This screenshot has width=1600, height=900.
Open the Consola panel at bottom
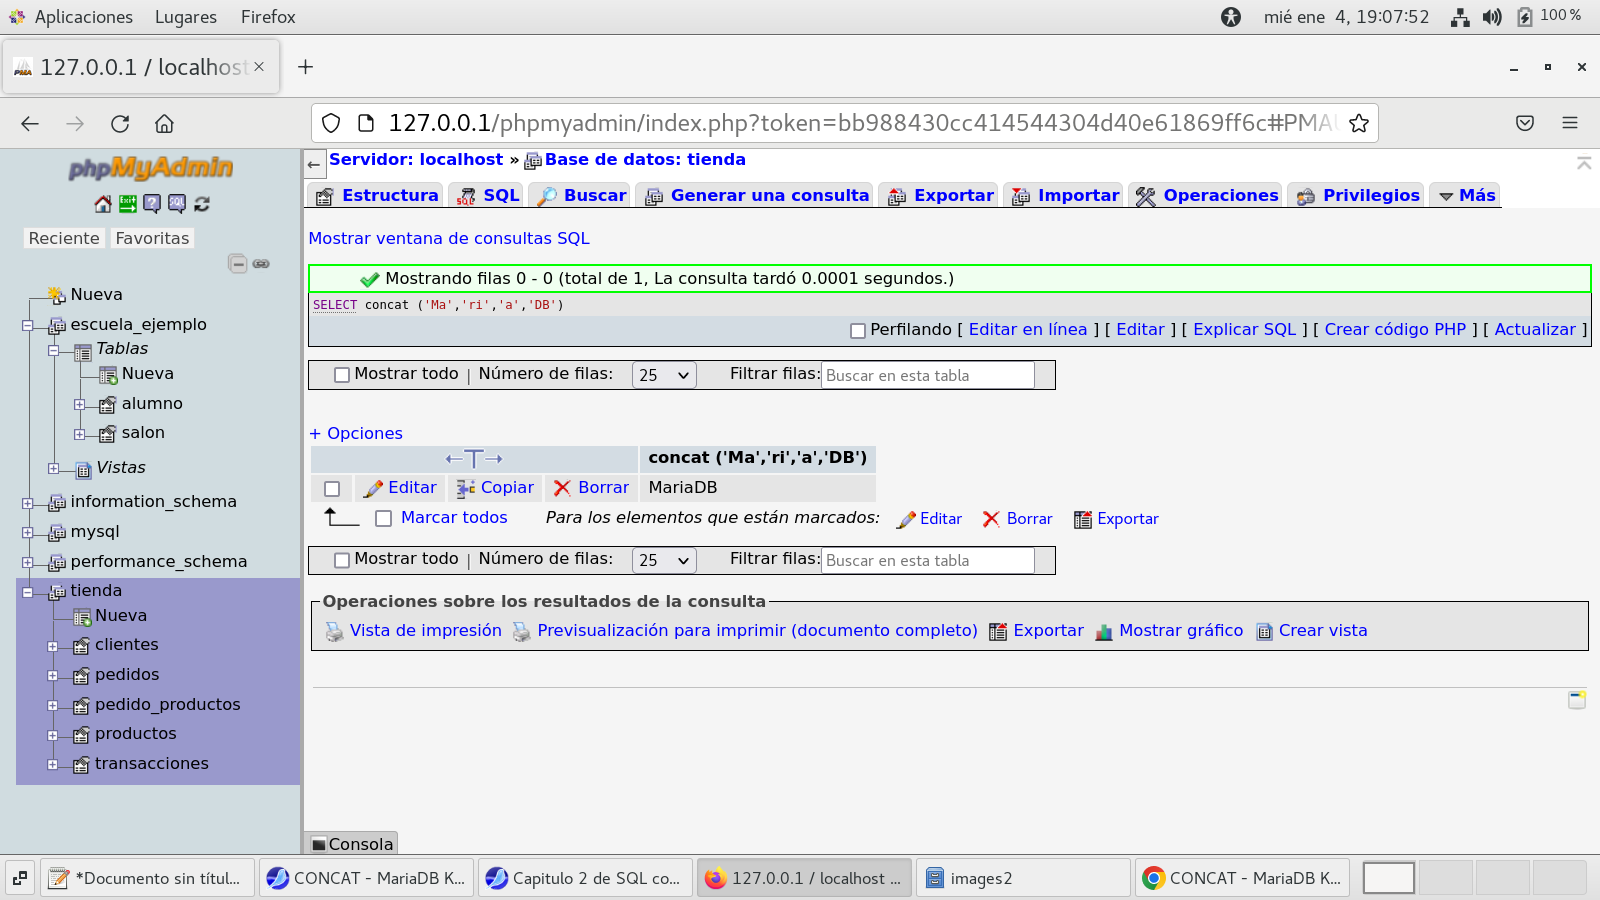tap(352, 844)
